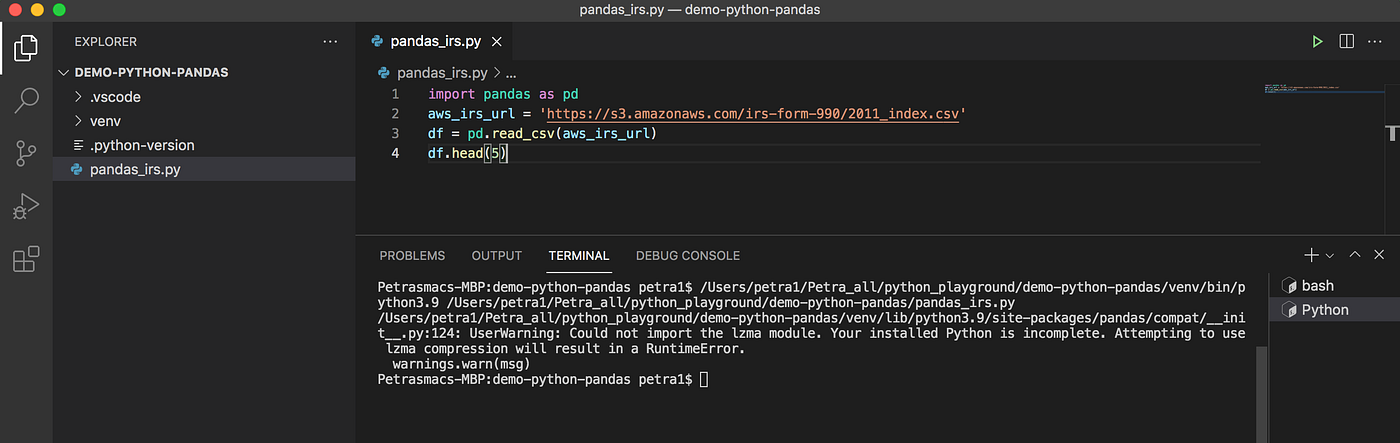Open the Run and Debug view
Viewport: 1400px width, 443px height.
[x=26, y=206]
